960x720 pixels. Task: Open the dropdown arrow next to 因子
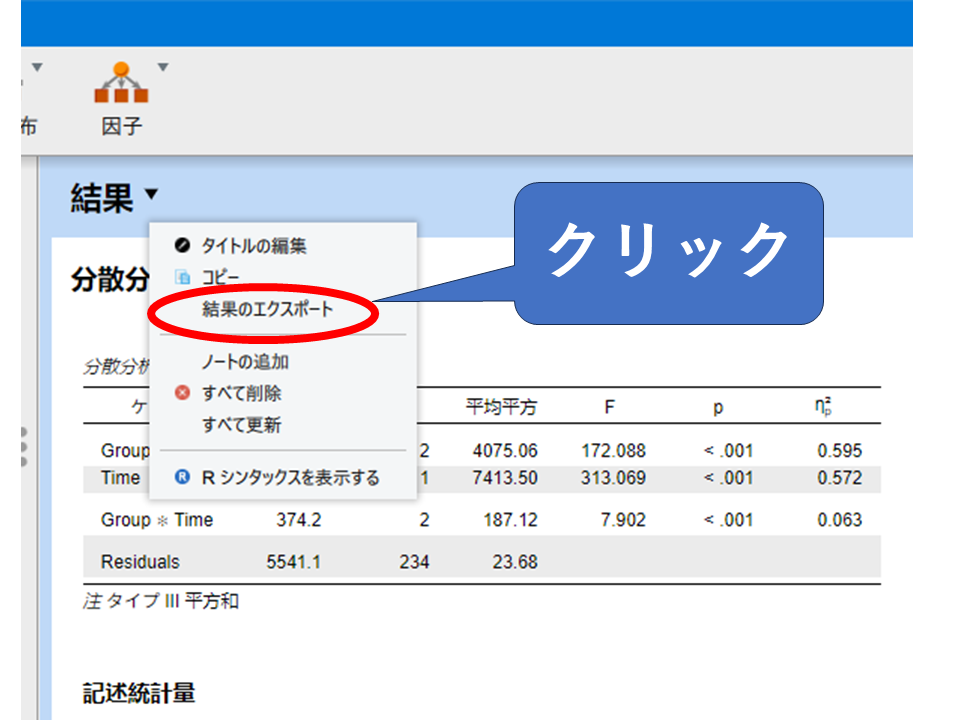163,68
